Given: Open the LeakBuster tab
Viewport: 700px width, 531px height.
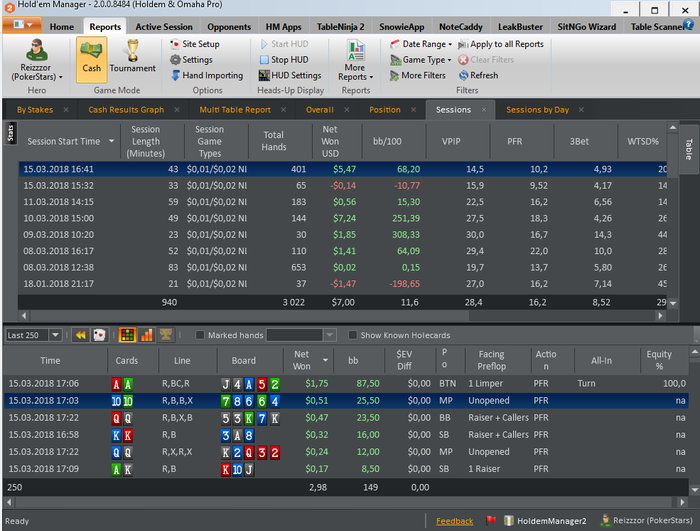Looking at the screenshot, I should point(520,27).
